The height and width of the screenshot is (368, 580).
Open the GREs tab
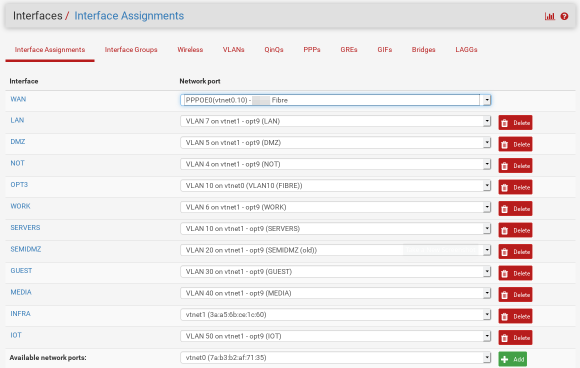point(349,50)
